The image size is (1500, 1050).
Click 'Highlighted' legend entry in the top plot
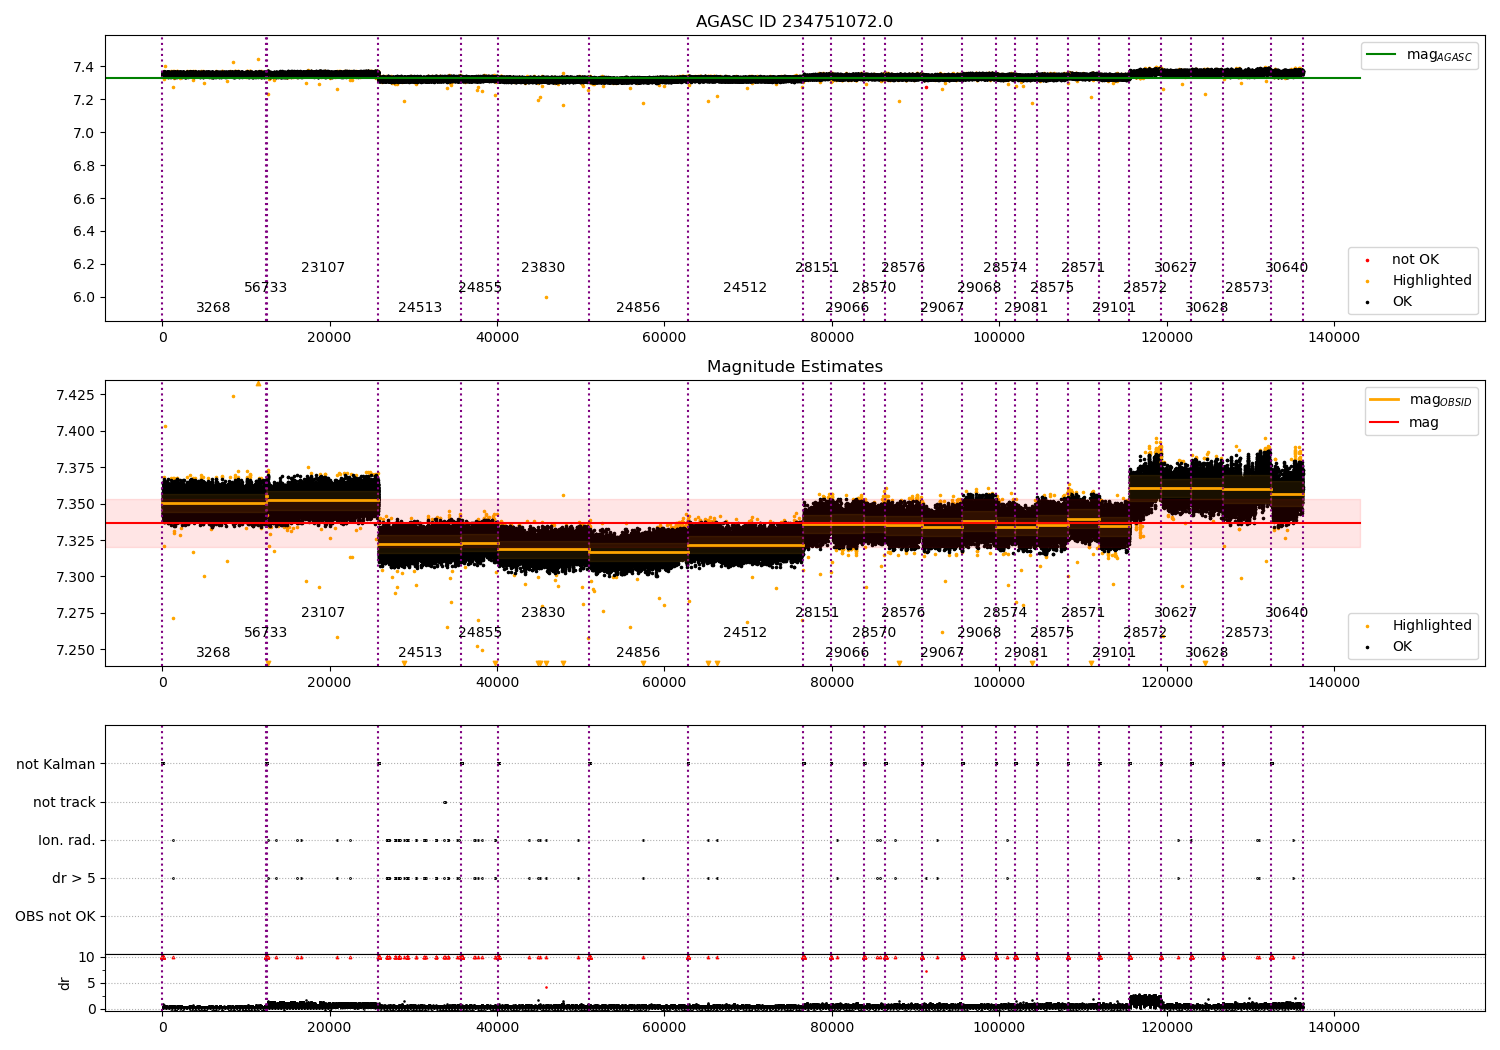pyautogui.click(x=1420, y=281)
